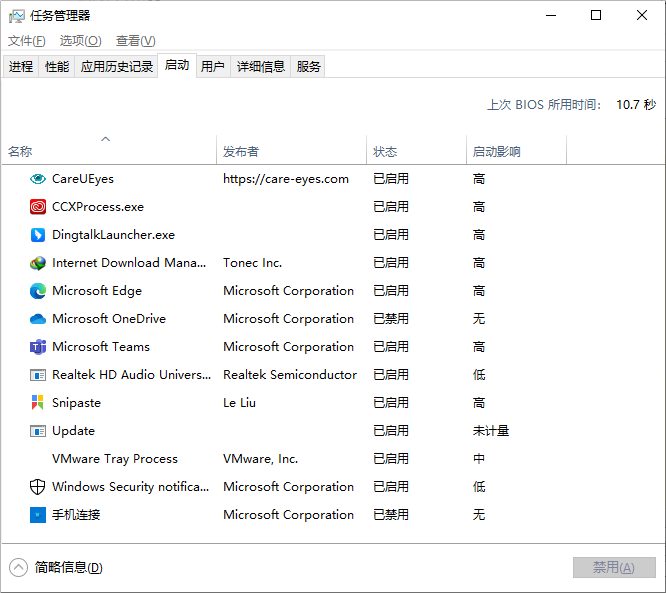Click the 手机连接 blue icon
The height and width of the screenshot is (593, 666).
pyautogui.click(x=38, y=515)
